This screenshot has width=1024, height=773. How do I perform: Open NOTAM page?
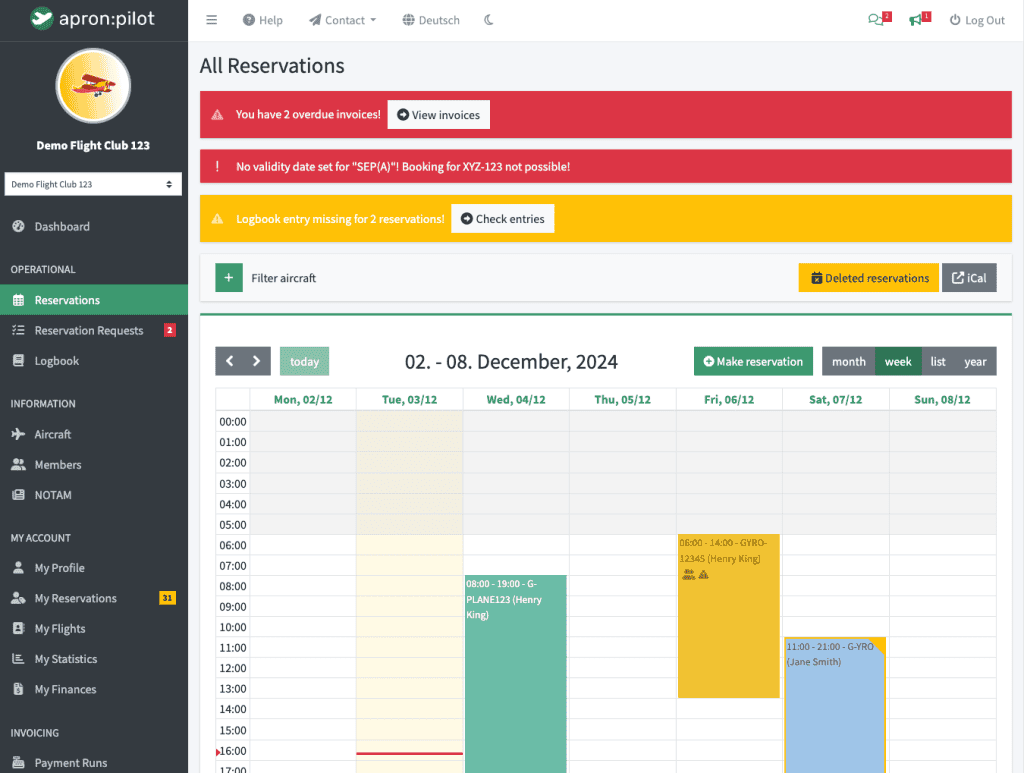[94, 495]
